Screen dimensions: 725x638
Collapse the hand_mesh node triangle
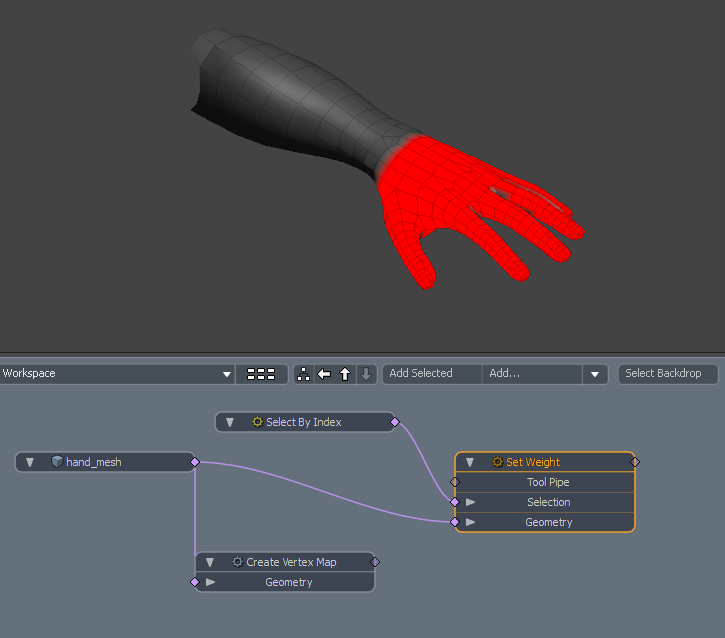[x=30, y=462]
